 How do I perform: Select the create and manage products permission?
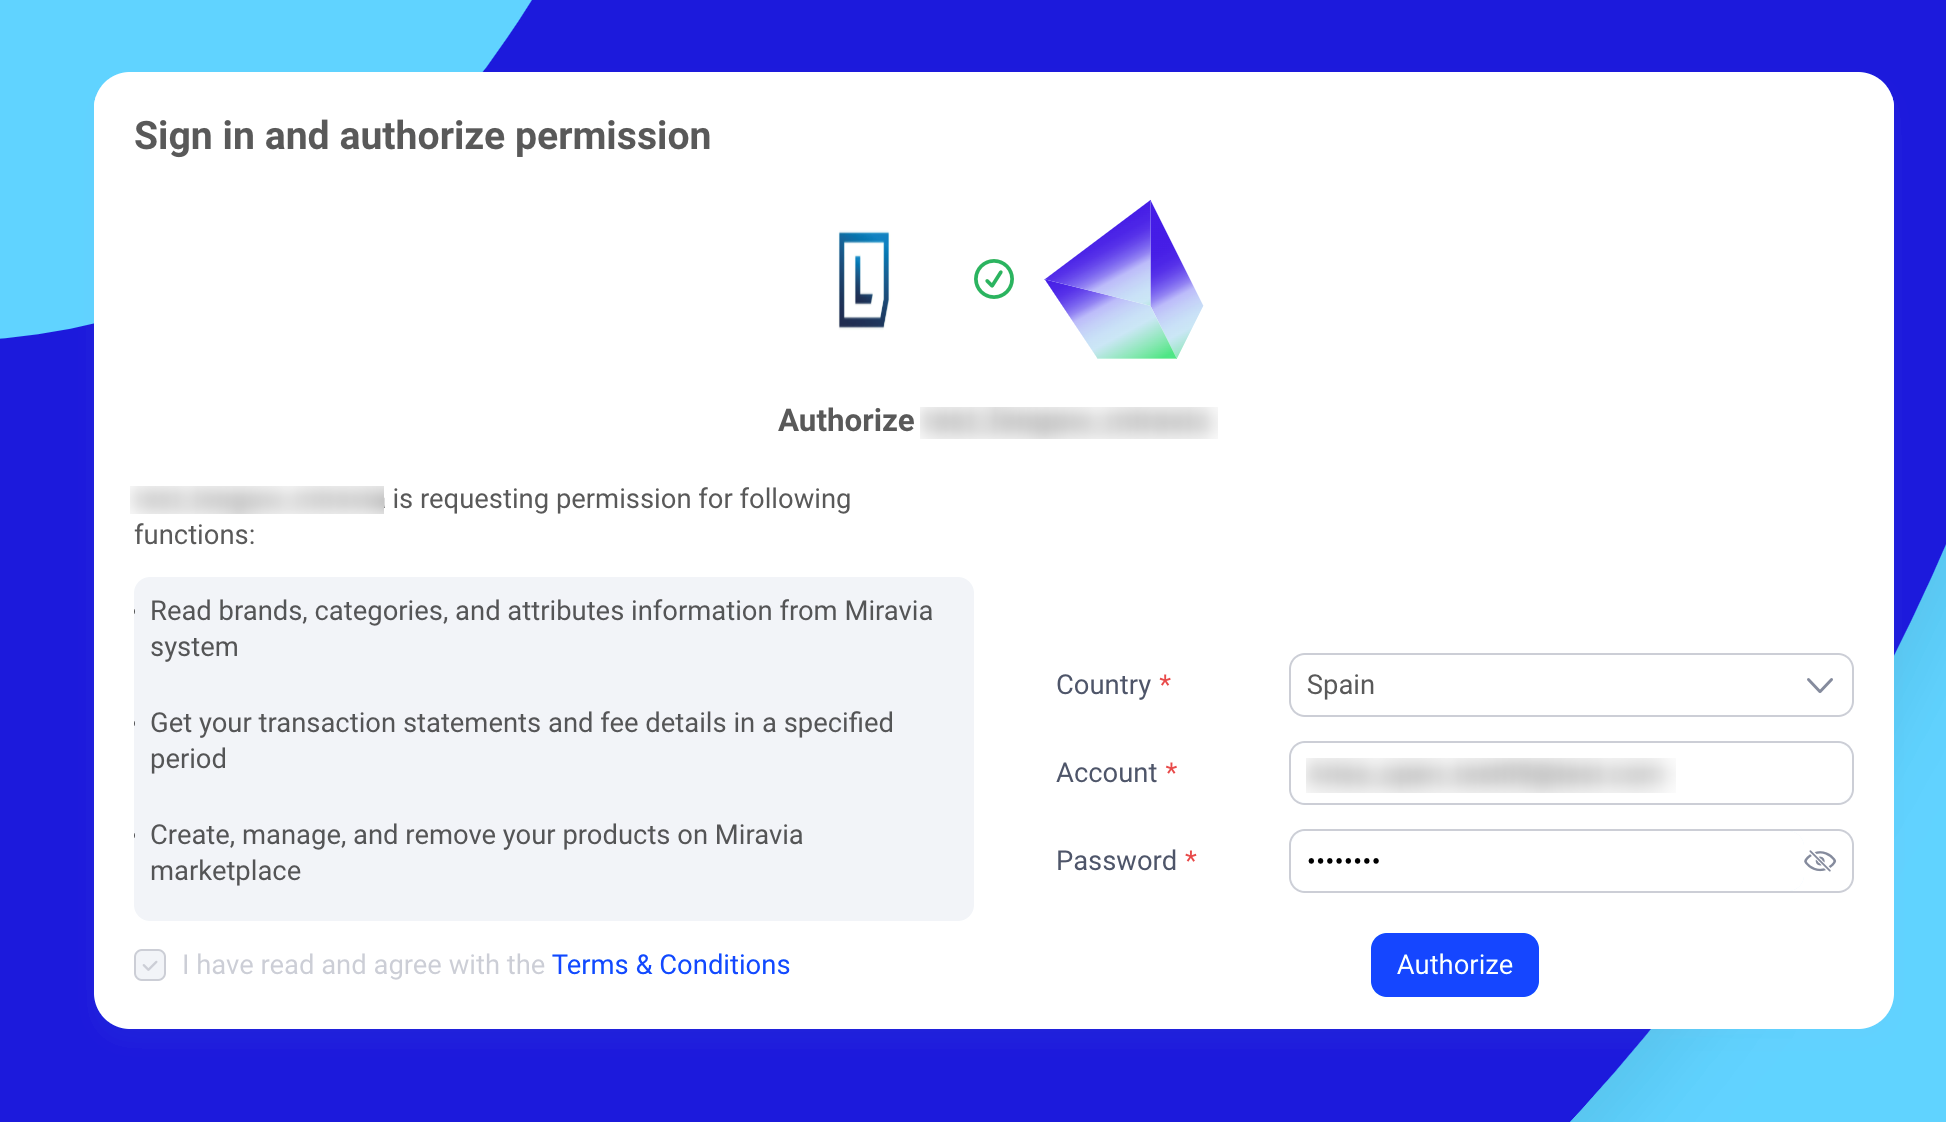[476, 852]
